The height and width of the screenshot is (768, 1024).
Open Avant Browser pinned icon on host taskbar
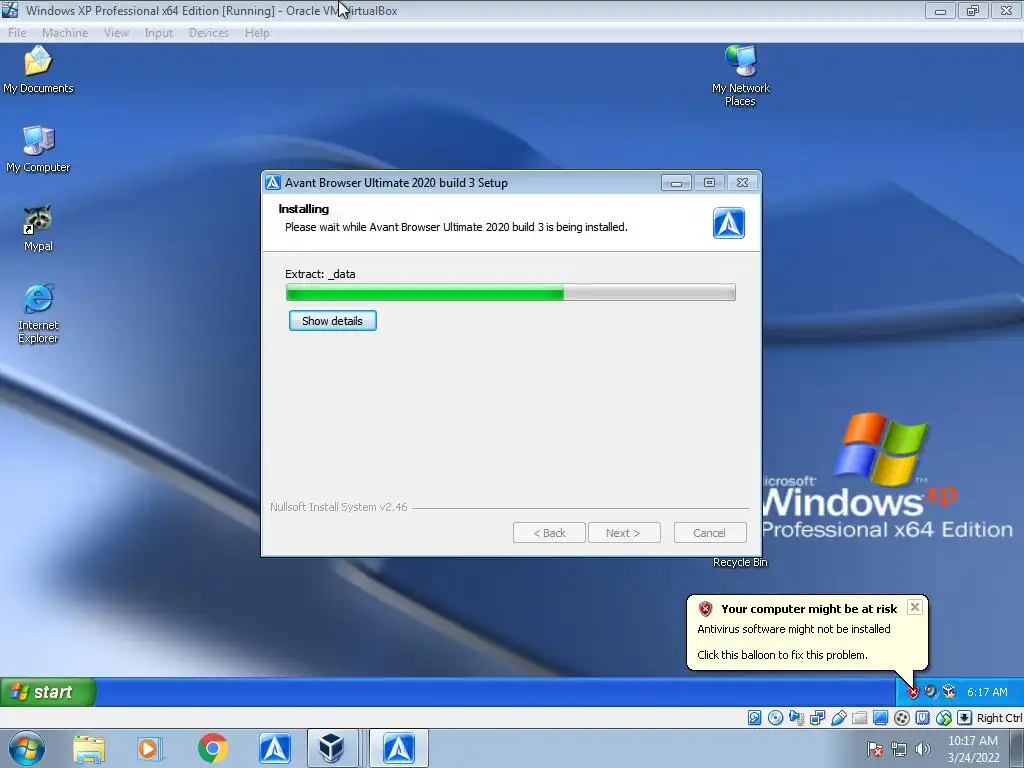[275, 748]
